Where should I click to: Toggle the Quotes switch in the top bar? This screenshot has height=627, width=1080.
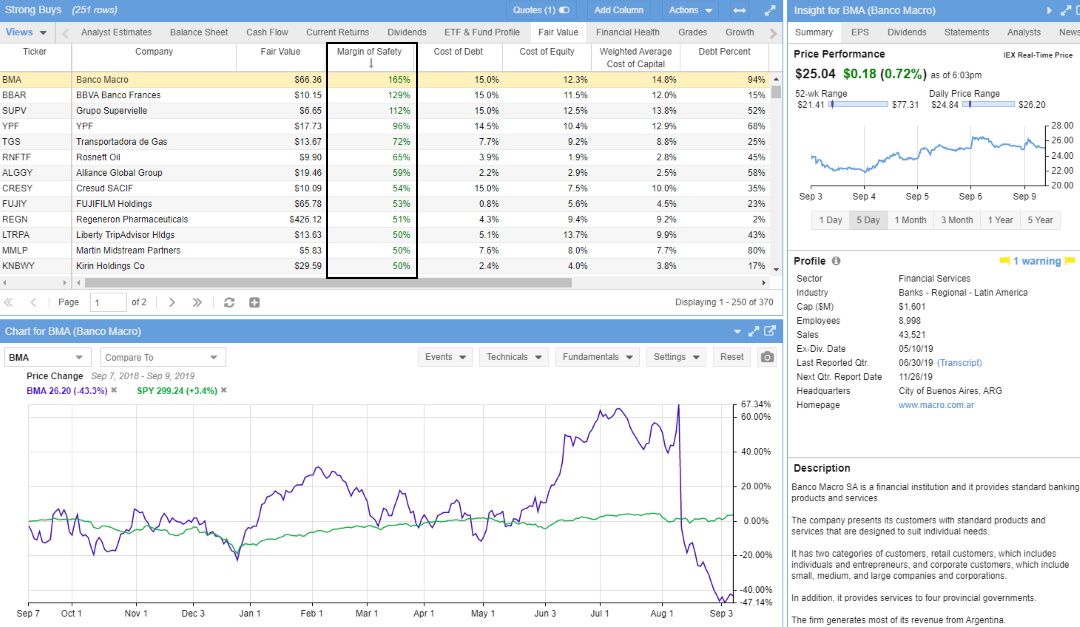[x=566, y=10]
